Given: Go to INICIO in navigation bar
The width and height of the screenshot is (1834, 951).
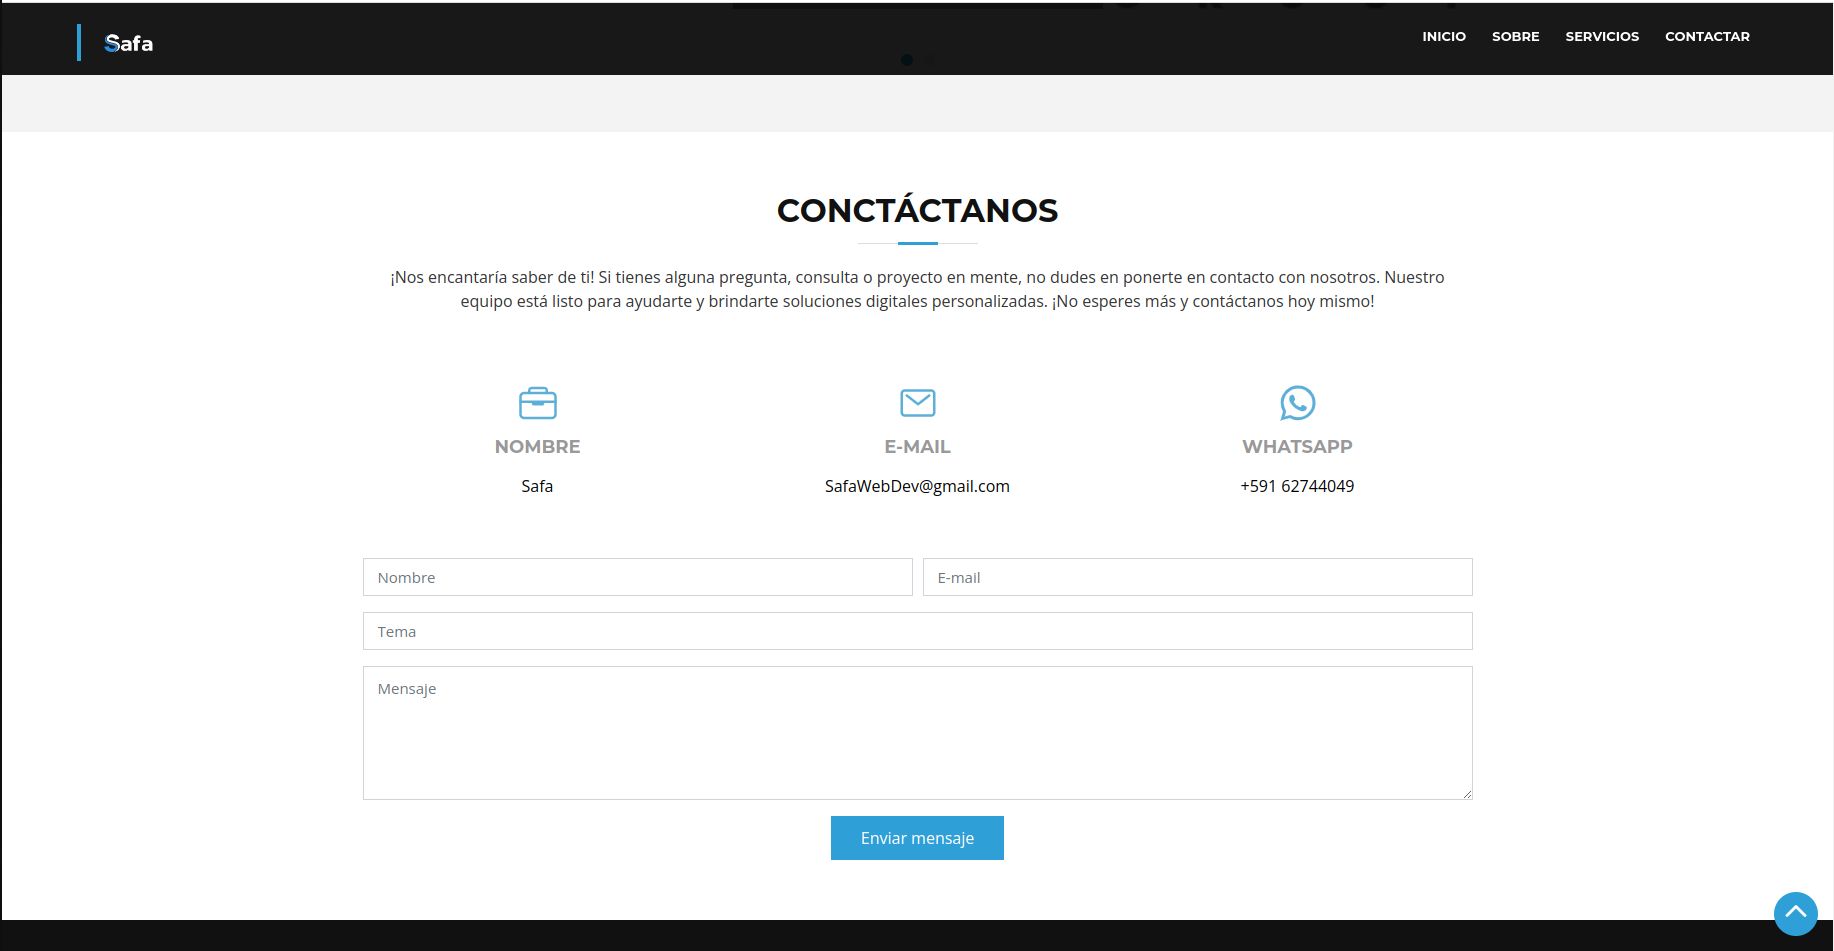Looking at the screenshot, I should pyautogui.click(x=1443, y=36).
